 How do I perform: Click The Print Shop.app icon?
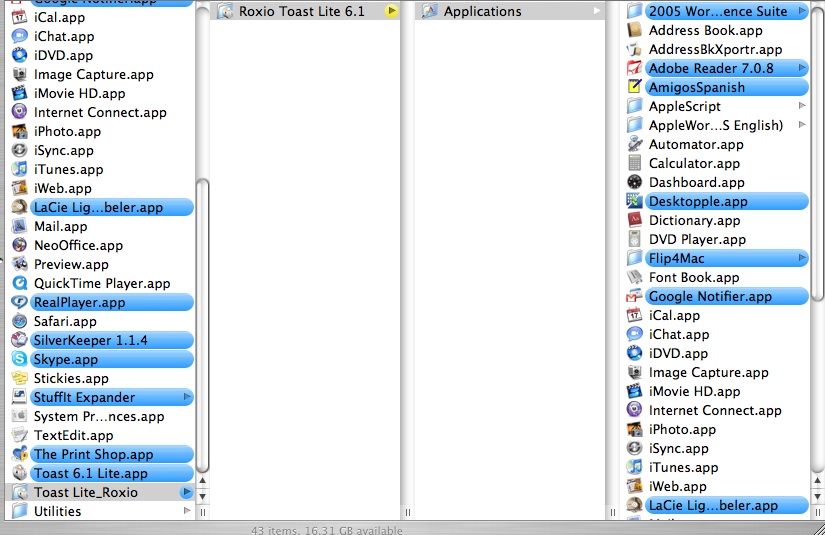19,454
